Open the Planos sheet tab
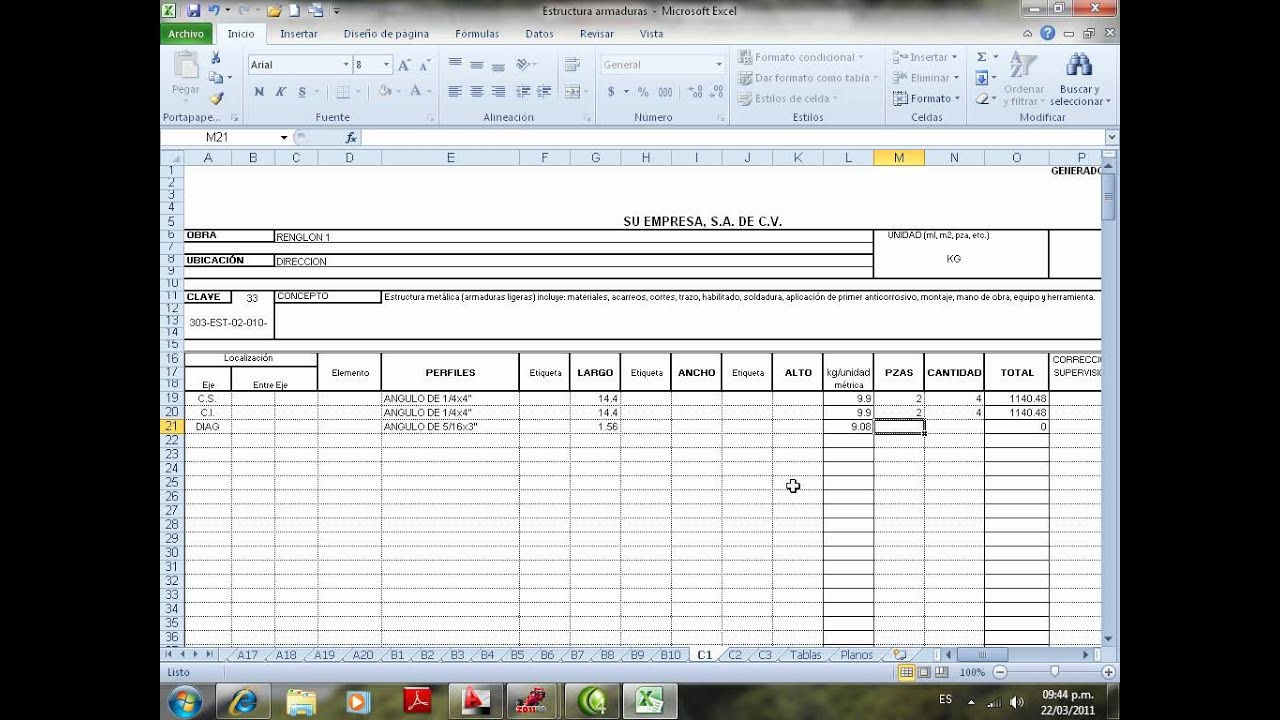 coord(856,655)
